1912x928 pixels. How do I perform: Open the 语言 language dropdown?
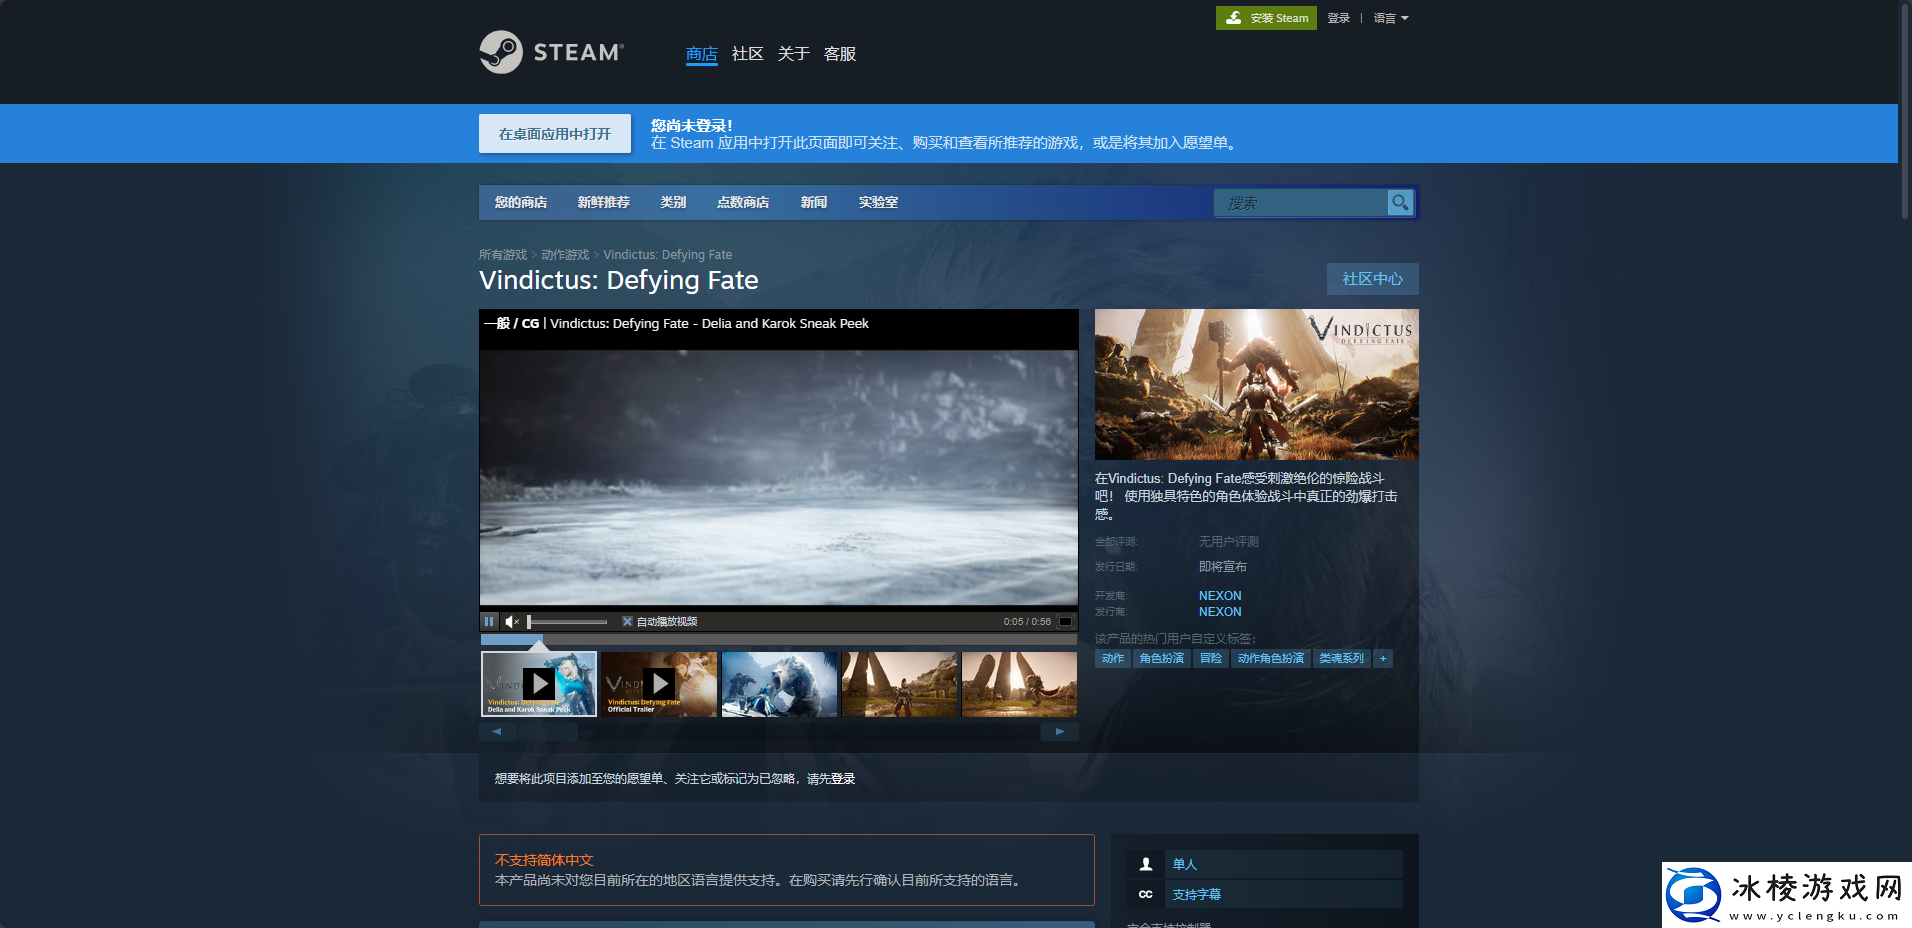tap(1390, 18)
